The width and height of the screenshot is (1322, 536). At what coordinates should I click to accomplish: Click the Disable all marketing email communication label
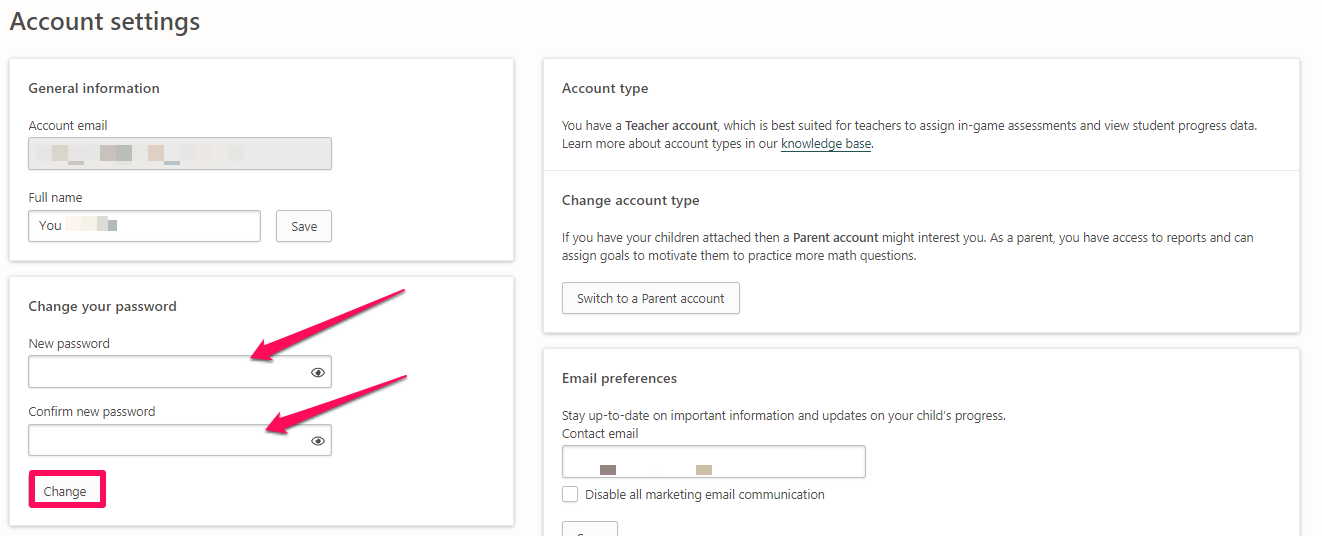[x=705, y=494]
